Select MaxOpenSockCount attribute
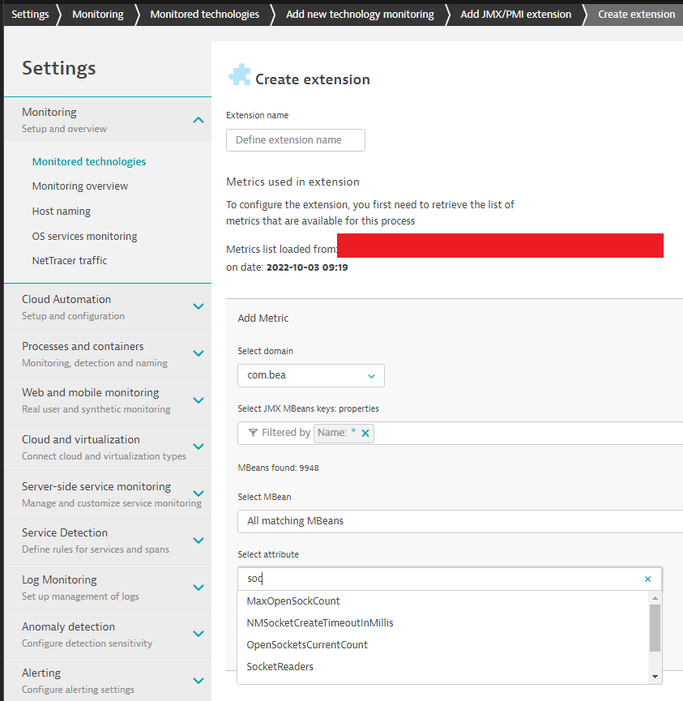The height and width of the screenshot is (701, 683). coord(293,601)
